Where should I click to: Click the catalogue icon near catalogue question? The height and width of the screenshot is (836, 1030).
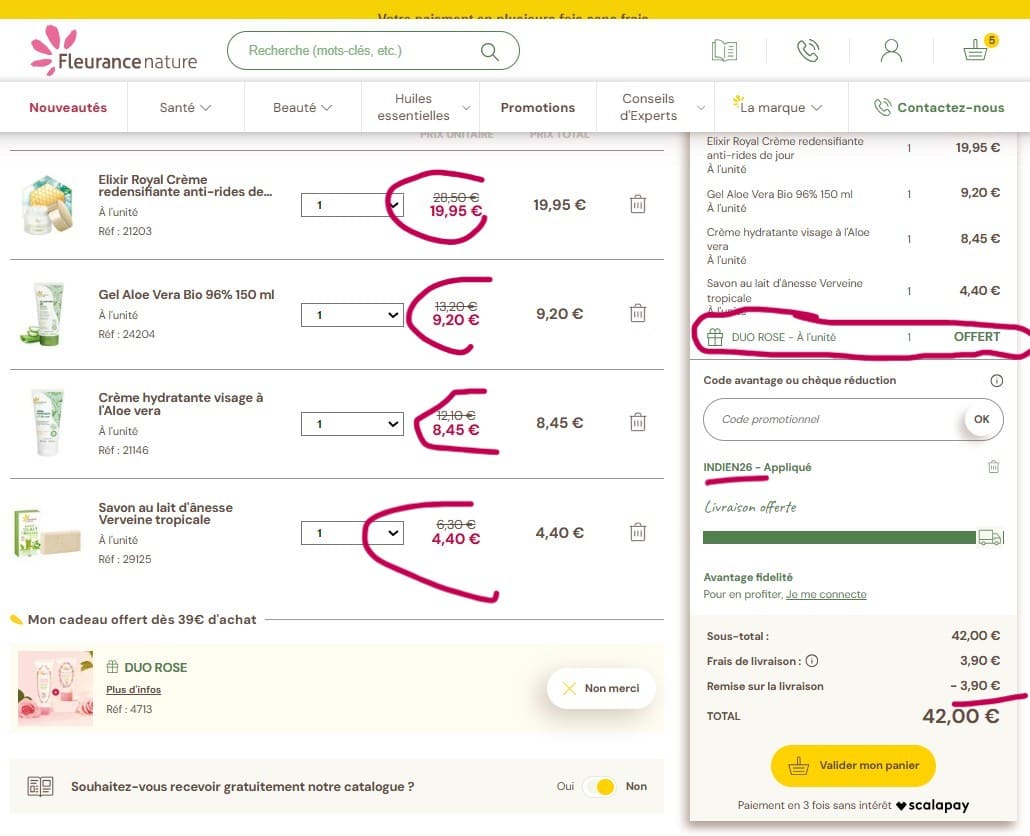(x=40, y=786)
